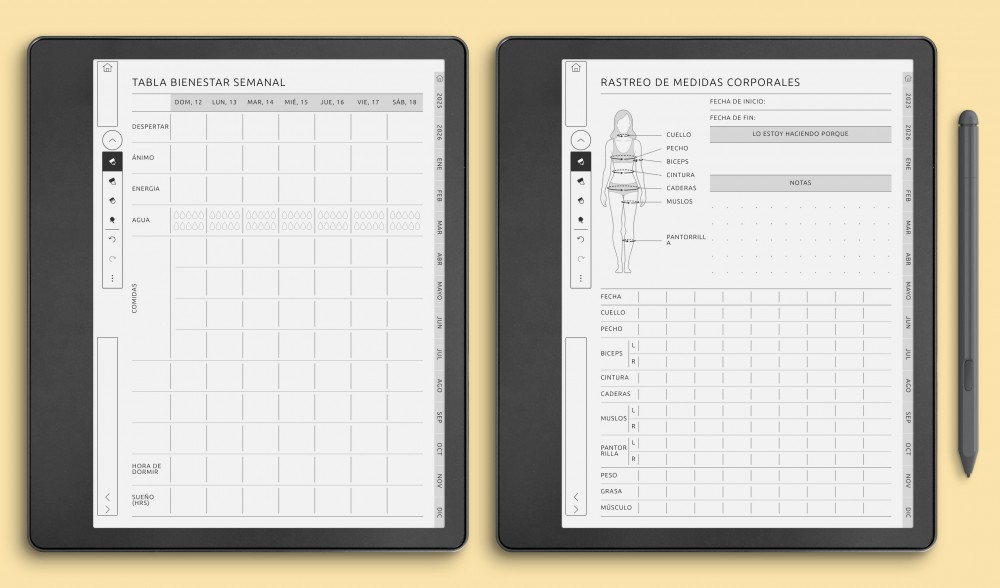The height and width of the screenshot is (588, 1000).
Task: Select the Eraser tool
Action: tap(112, 201)
